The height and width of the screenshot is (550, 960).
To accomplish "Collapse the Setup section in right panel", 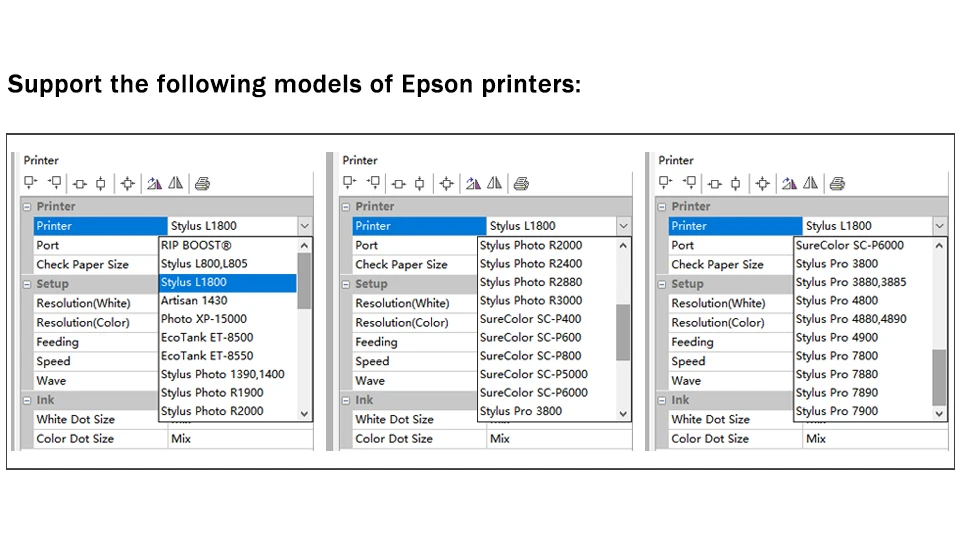I will click(662, 284).
